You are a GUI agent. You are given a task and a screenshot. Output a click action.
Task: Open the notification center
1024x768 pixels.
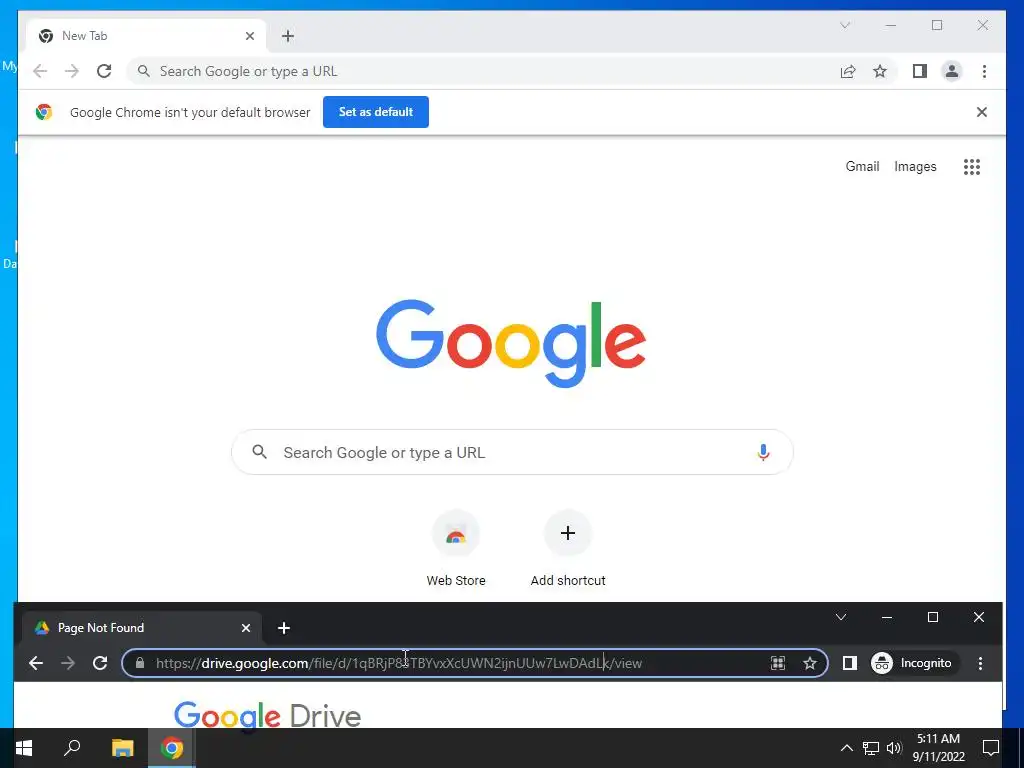click(x=990, y=748)
